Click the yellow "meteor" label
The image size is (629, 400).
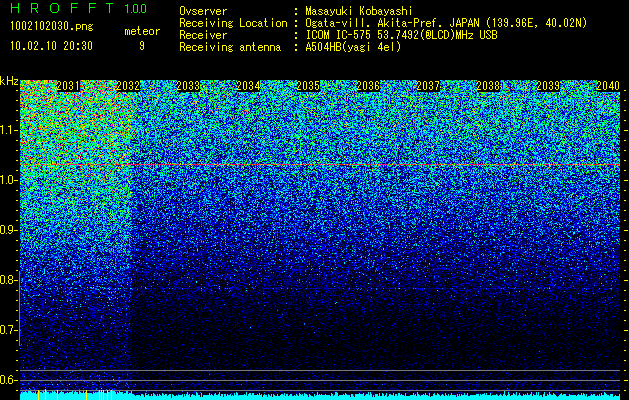click(142, 31)
